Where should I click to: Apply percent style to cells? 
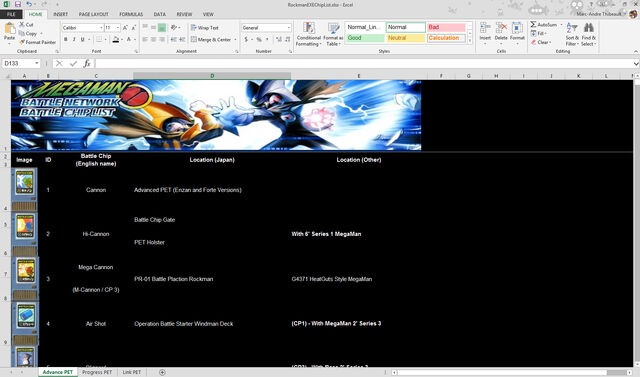[259, 40]
